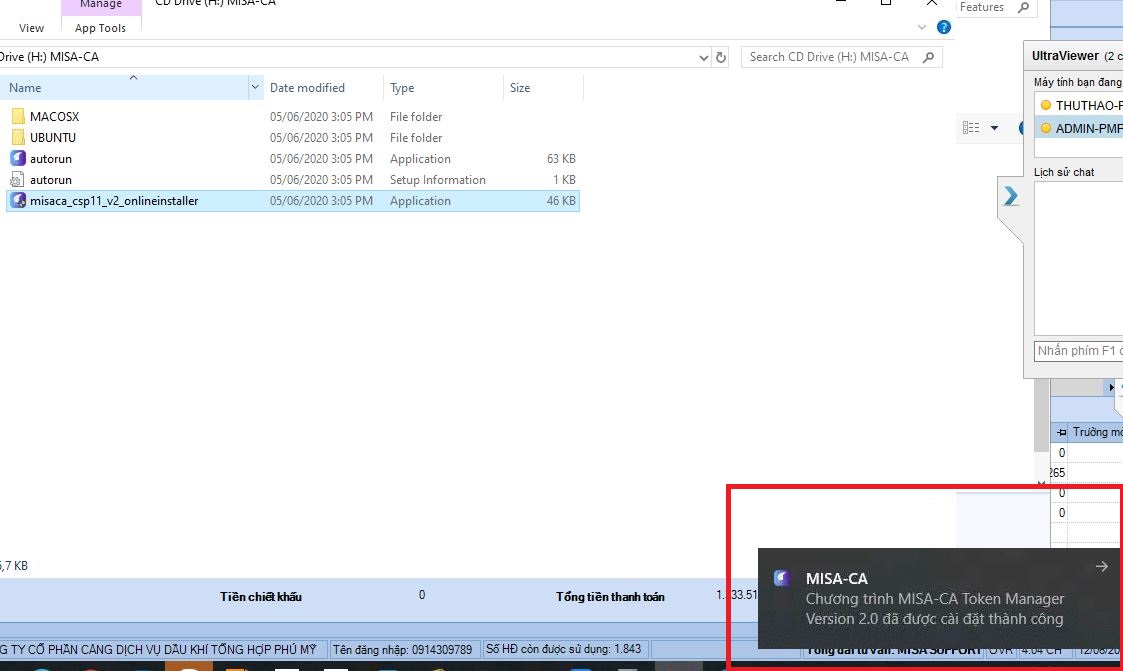Open the App Tools ribbon tab
Viewport: 1123px width, 671px height.
point(100,28)
